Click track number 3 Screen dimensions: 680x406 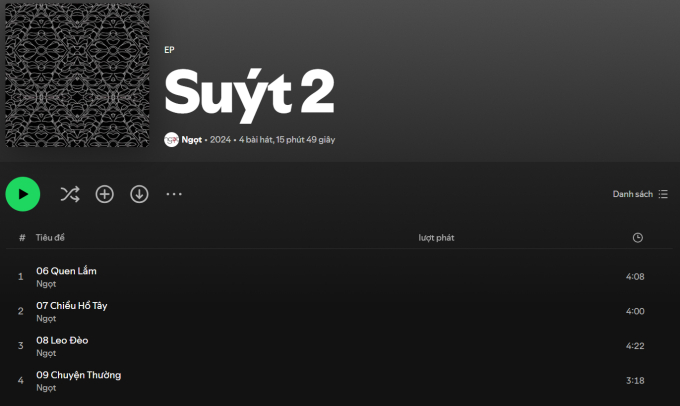pyautogui.click(x=20, y=346)
